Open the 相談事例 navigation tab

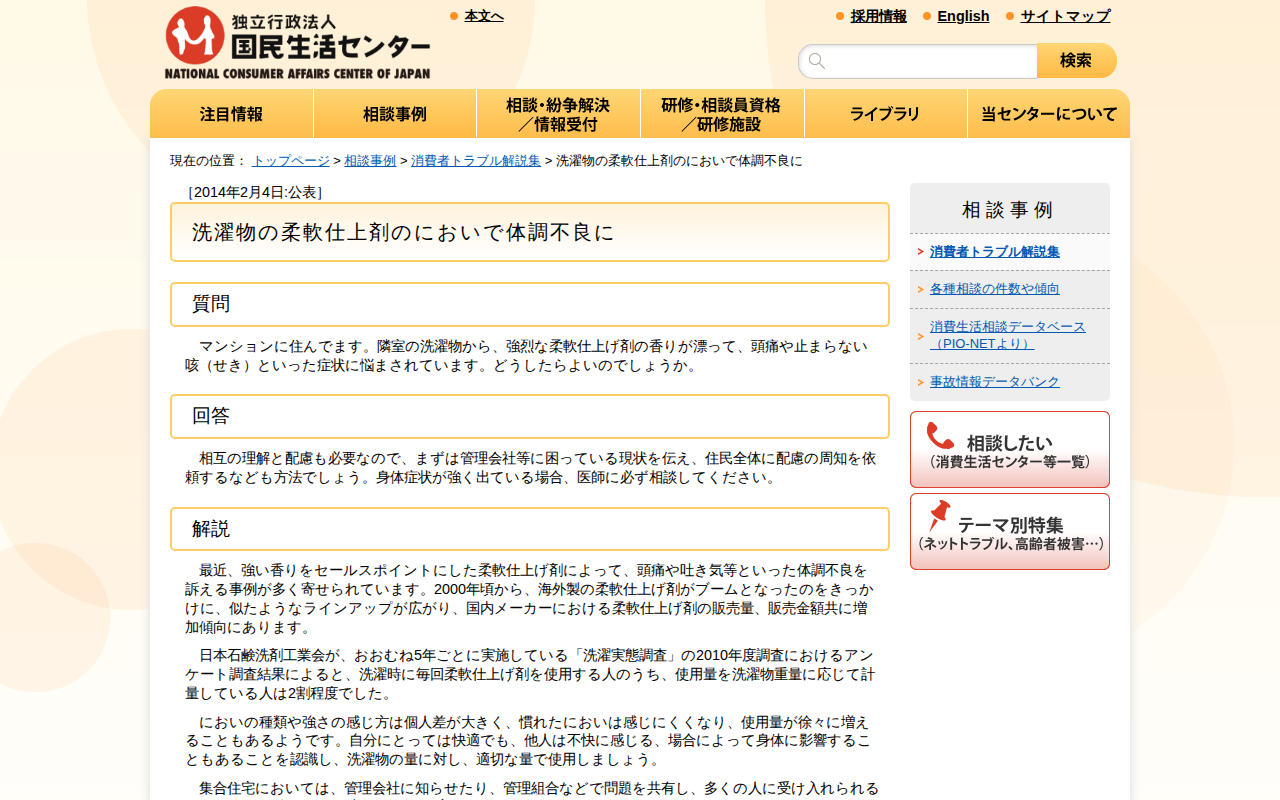pos(395,114)
